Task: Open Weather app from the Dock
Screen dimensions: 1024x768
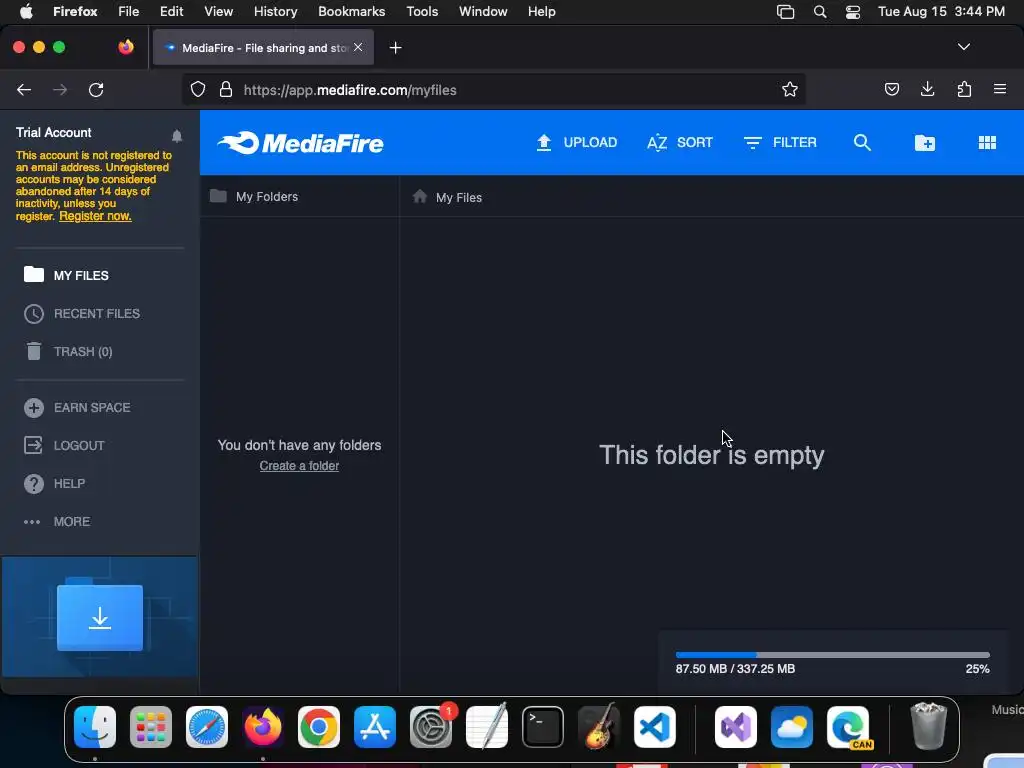Action: click(792, 727)
